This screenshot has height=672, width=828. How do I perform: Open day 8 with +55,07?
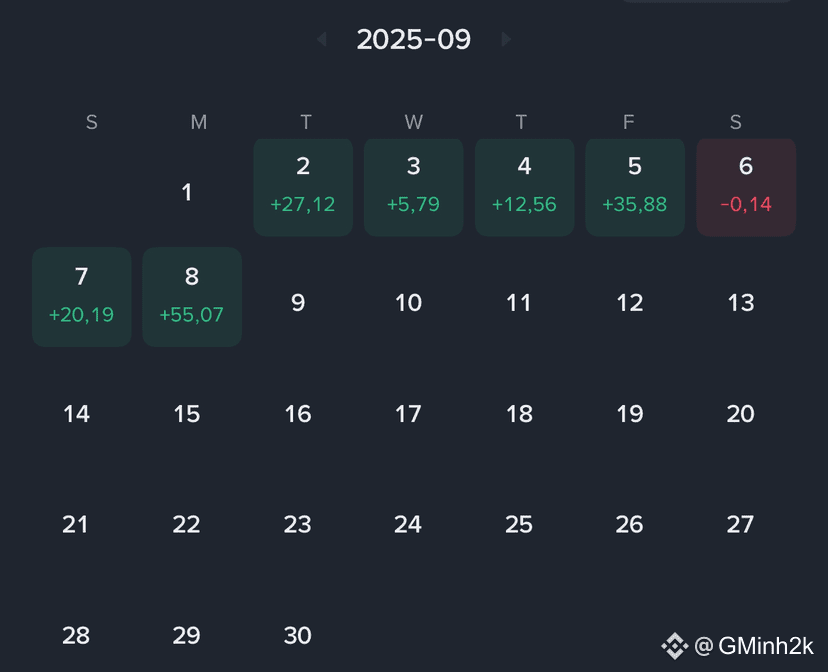[192, 297]
